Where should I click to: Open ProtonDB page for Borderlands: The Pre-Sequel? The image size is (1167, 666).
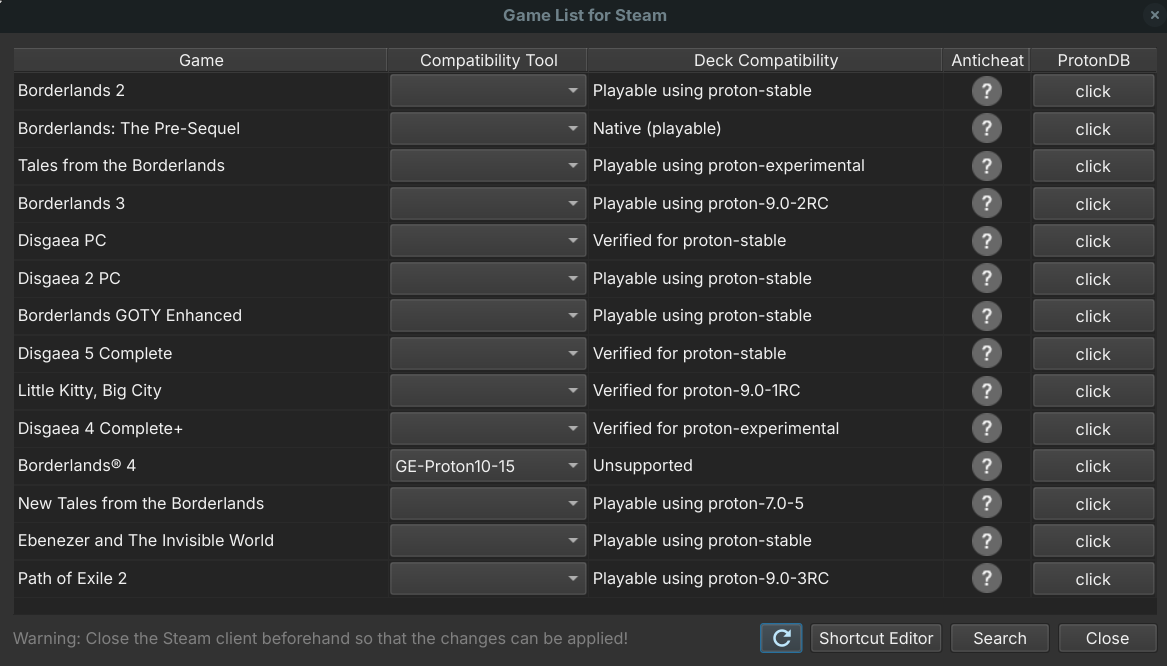1092,129
